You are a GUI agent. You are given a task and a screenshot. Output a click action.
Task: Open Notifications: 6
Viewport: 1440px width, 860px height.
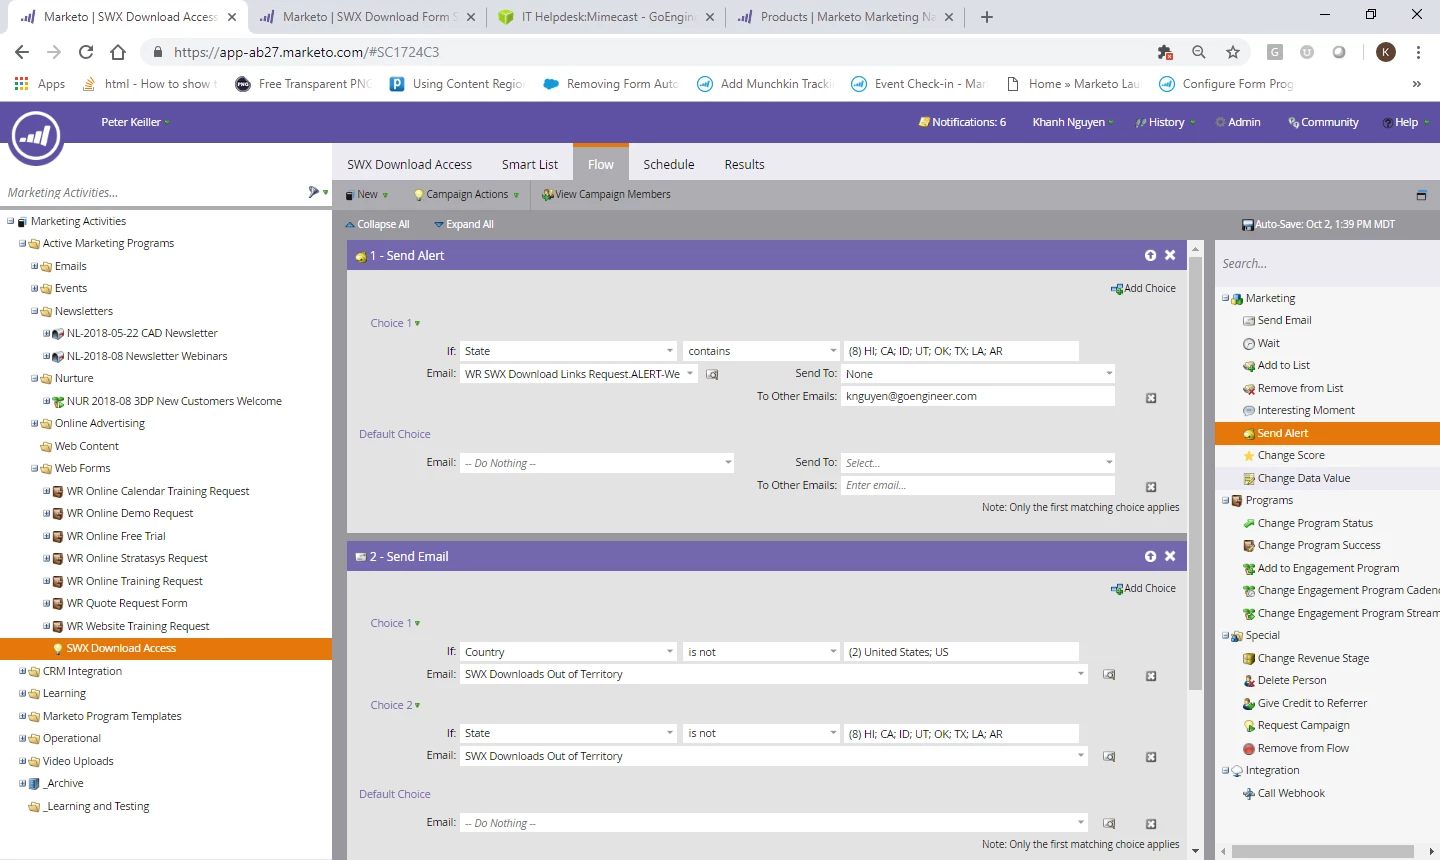click(x=962, y=122)
